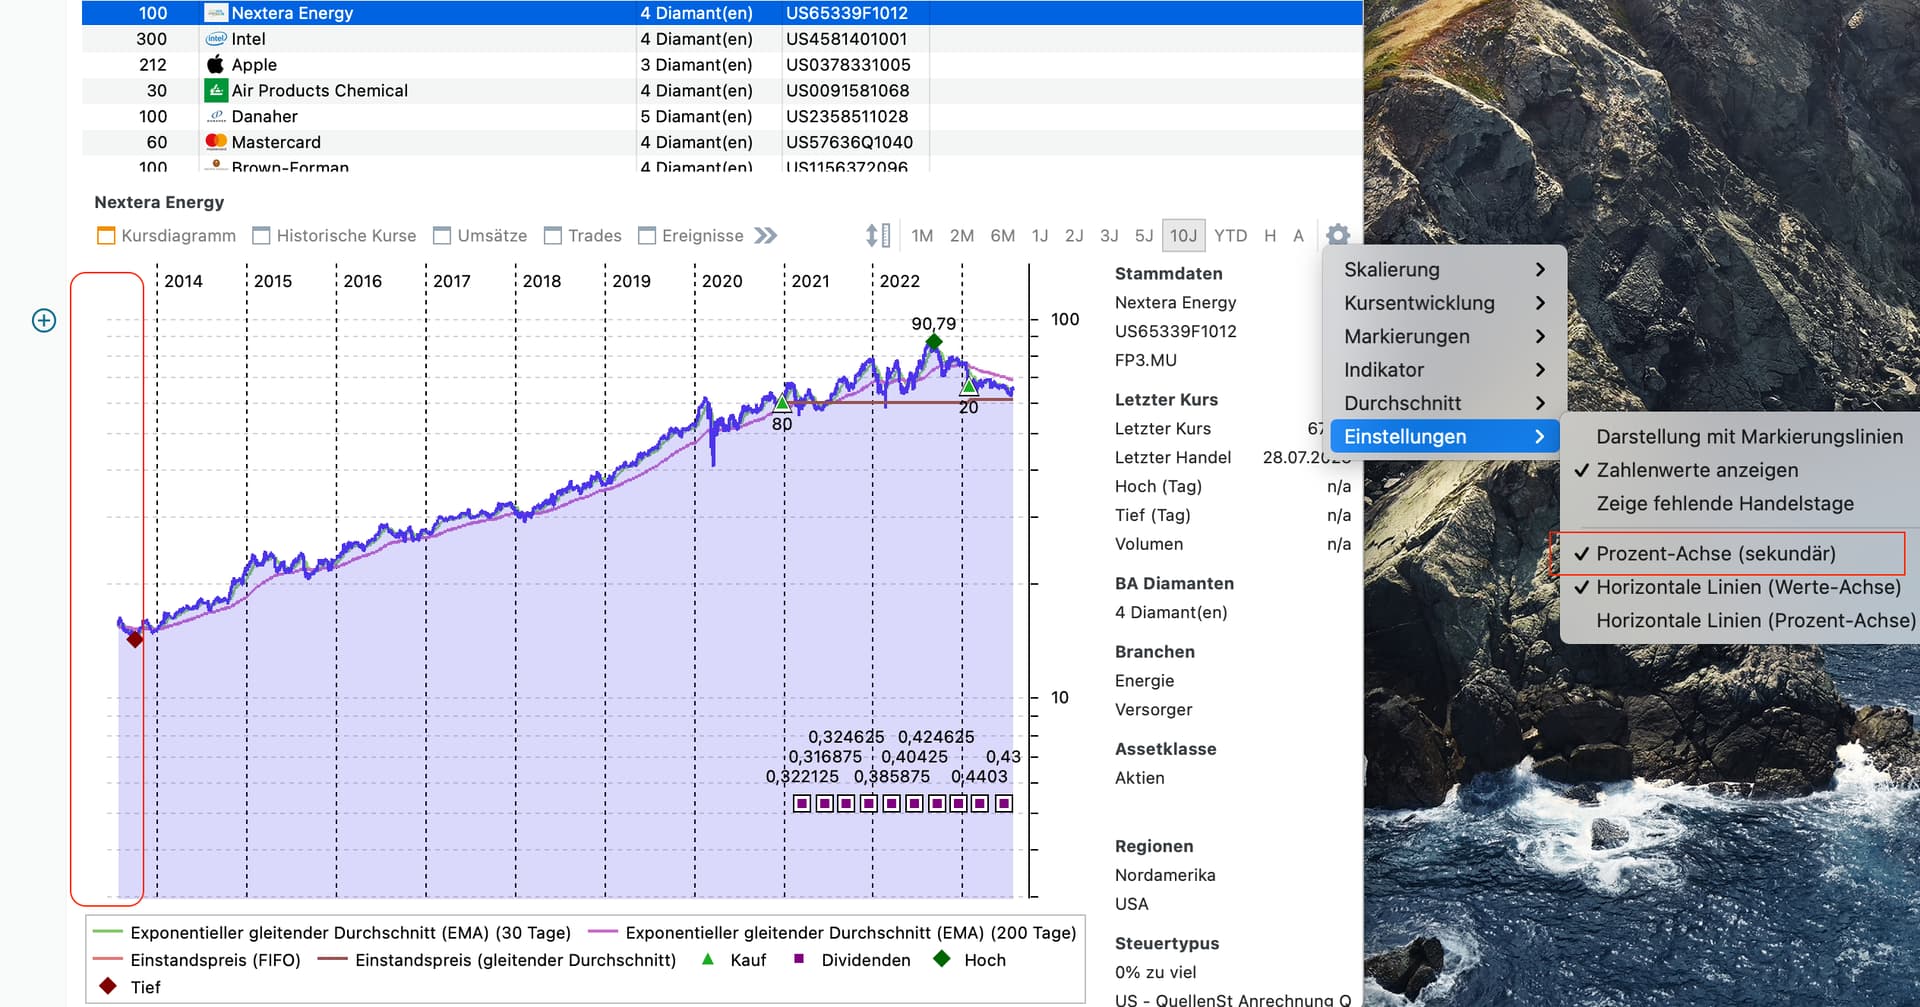Set chart range to 1M
The image size is (1920, 1007).
pos(922,235)
